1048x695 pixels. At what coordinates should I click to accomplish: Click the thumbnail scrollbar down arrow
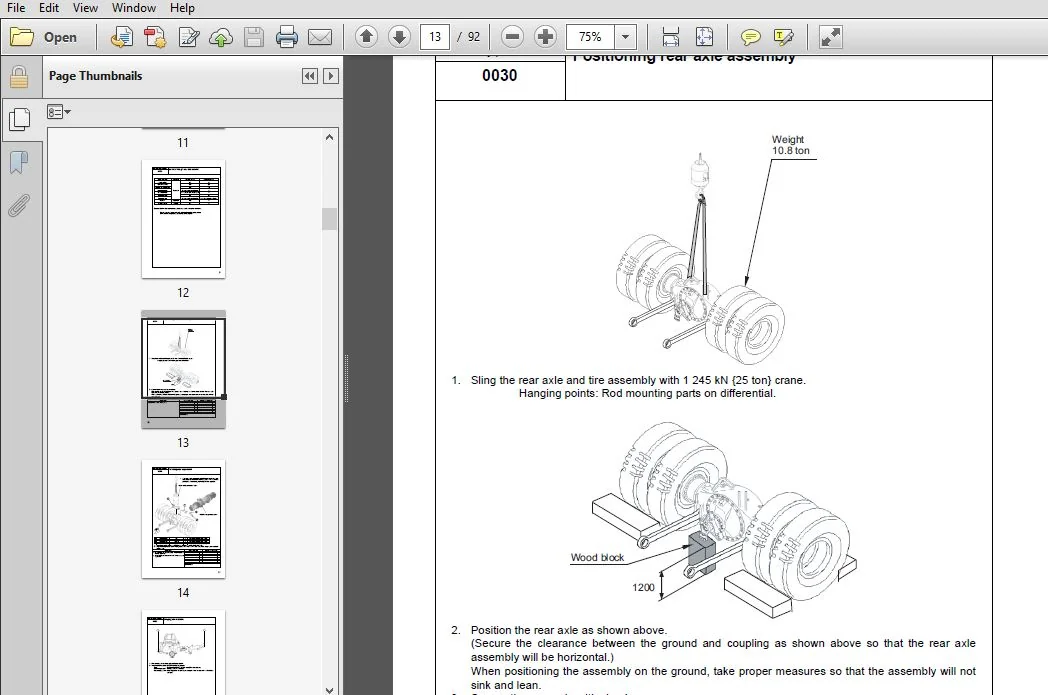(x=329, y=690)
